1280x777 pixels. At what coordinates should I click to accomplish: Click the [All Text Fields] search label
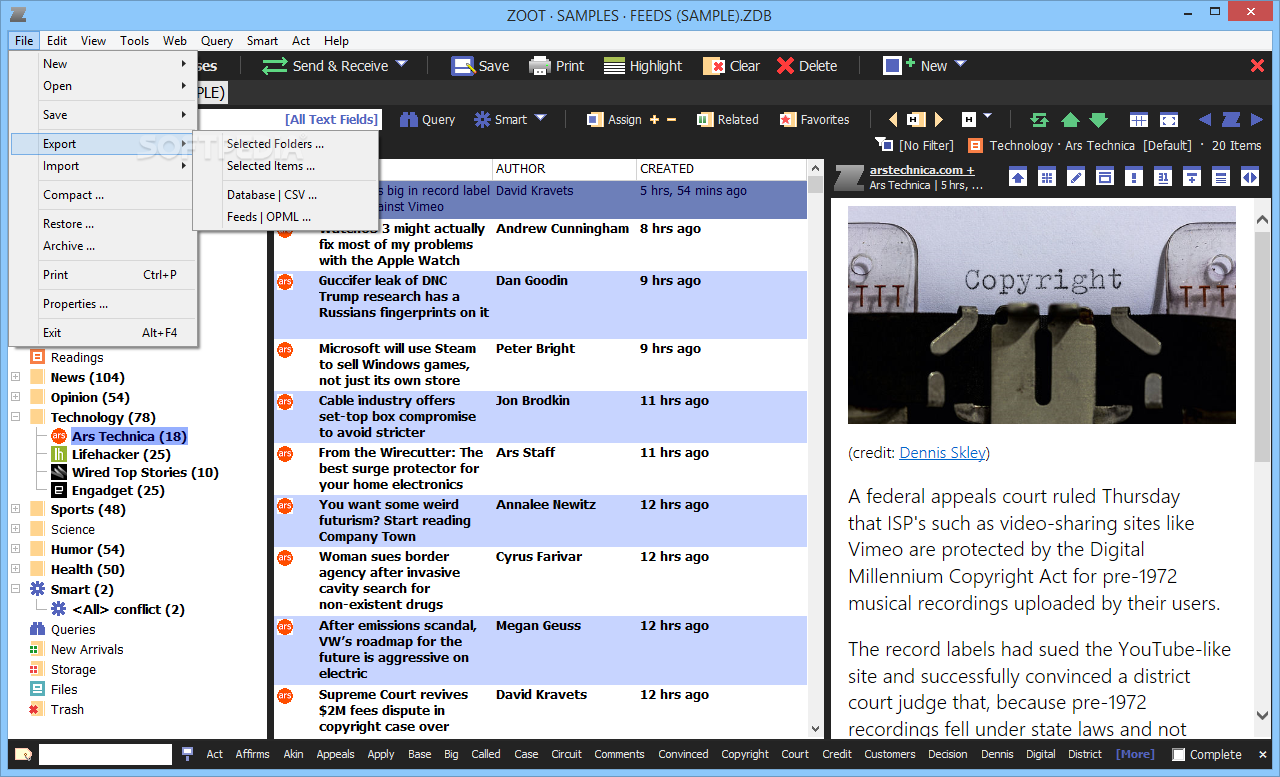click(332, 119)
